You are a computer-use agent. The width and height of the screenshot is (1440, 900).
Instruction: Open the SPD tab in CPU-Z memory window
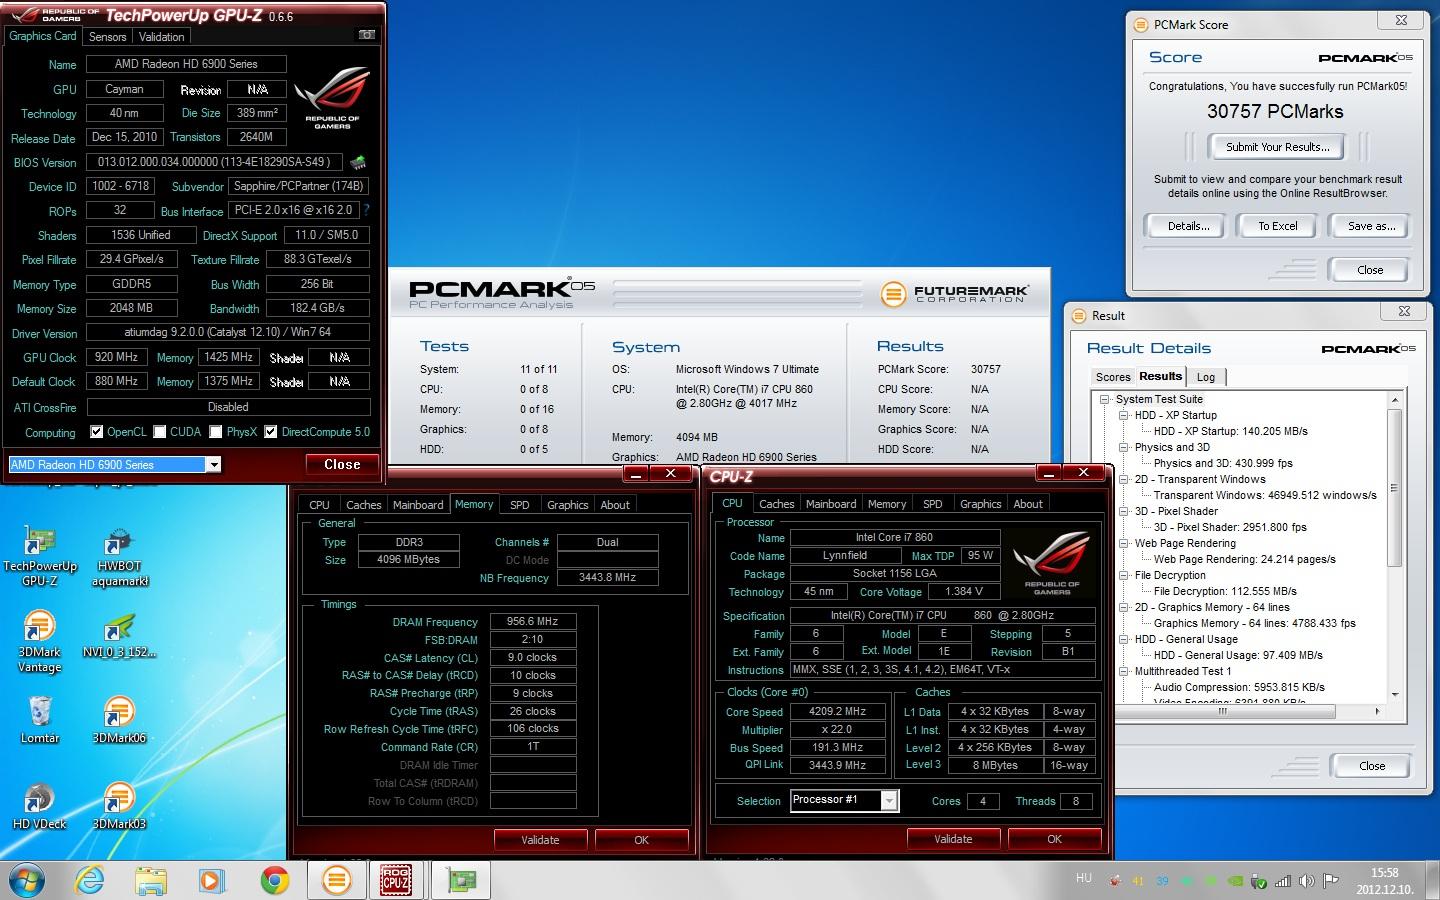(x=519, y=505)
